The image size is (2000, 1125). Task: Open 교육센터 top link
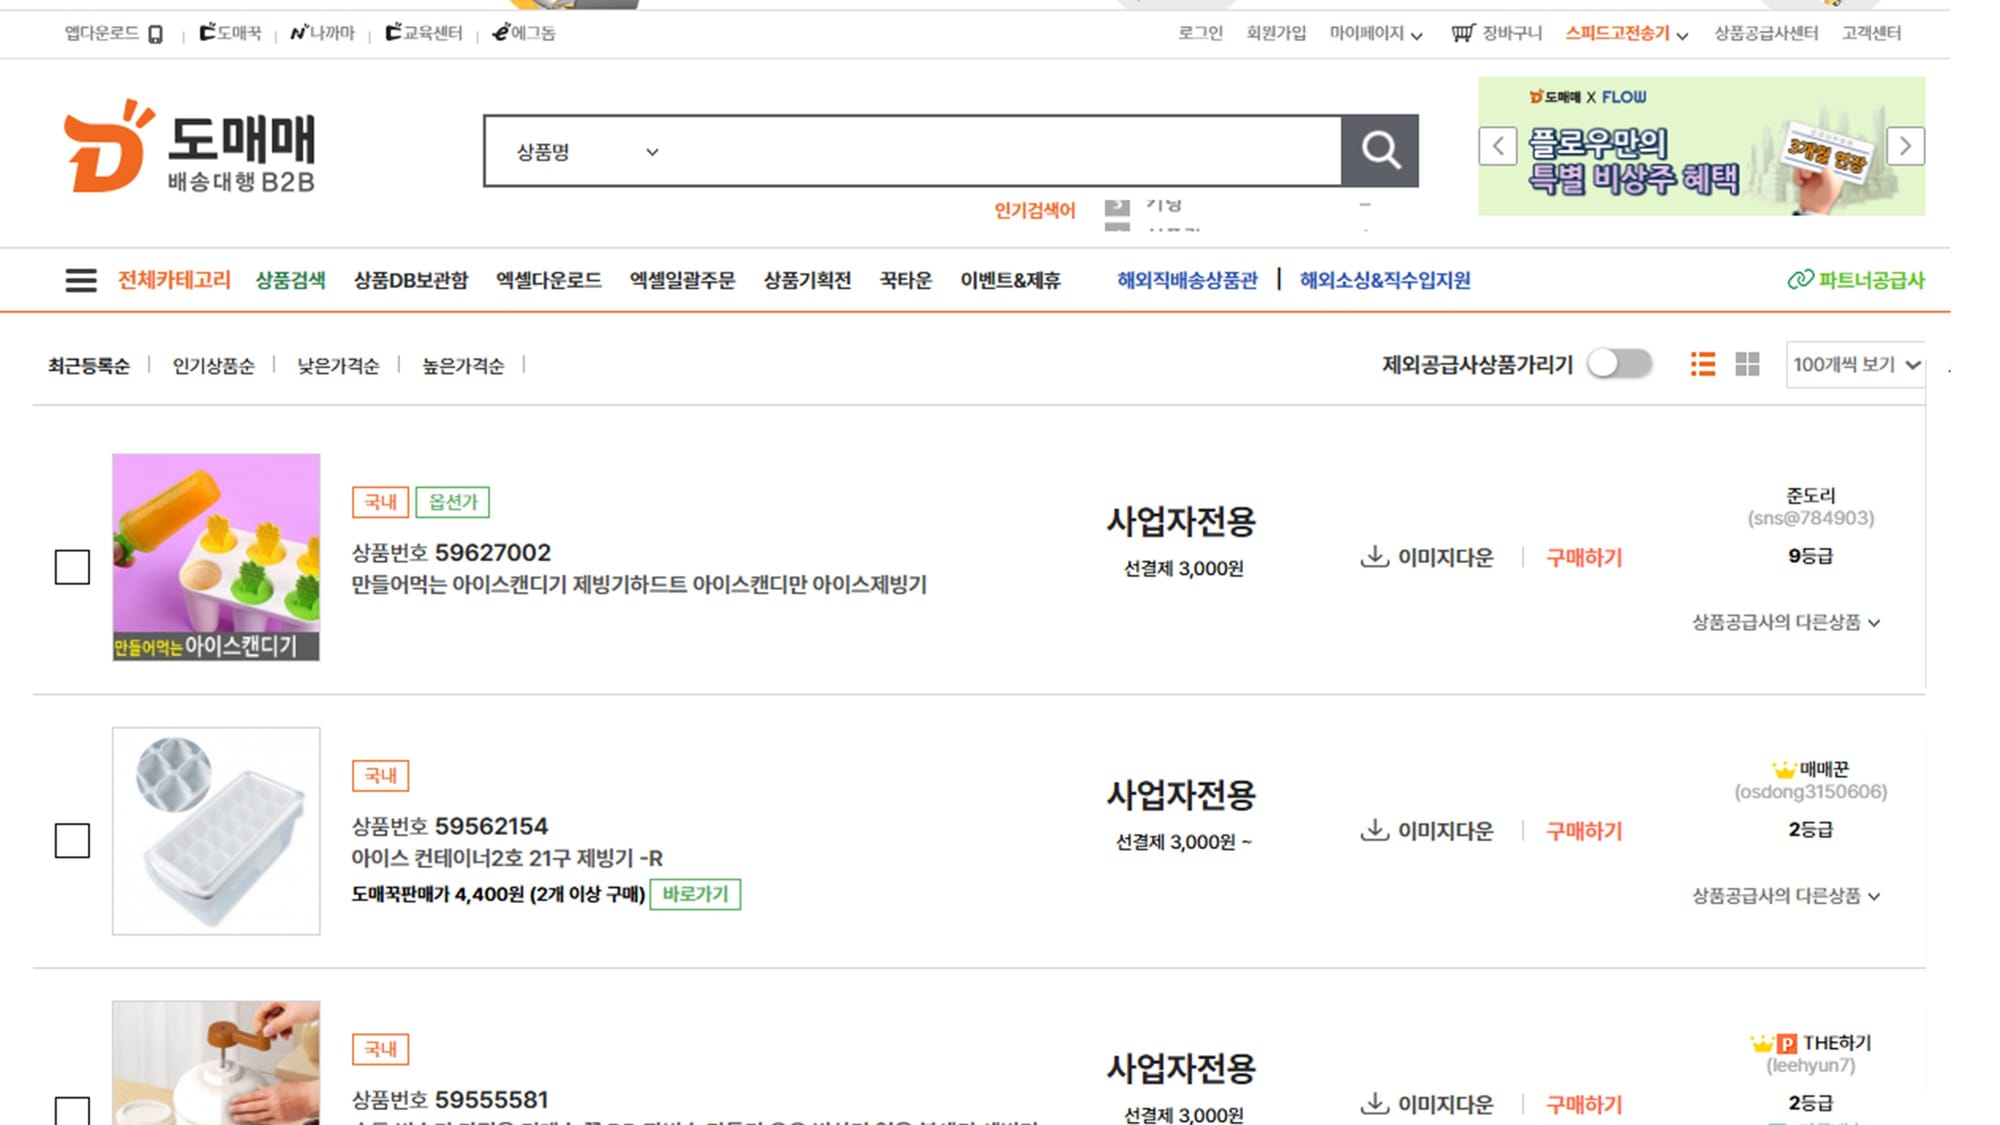424,33
